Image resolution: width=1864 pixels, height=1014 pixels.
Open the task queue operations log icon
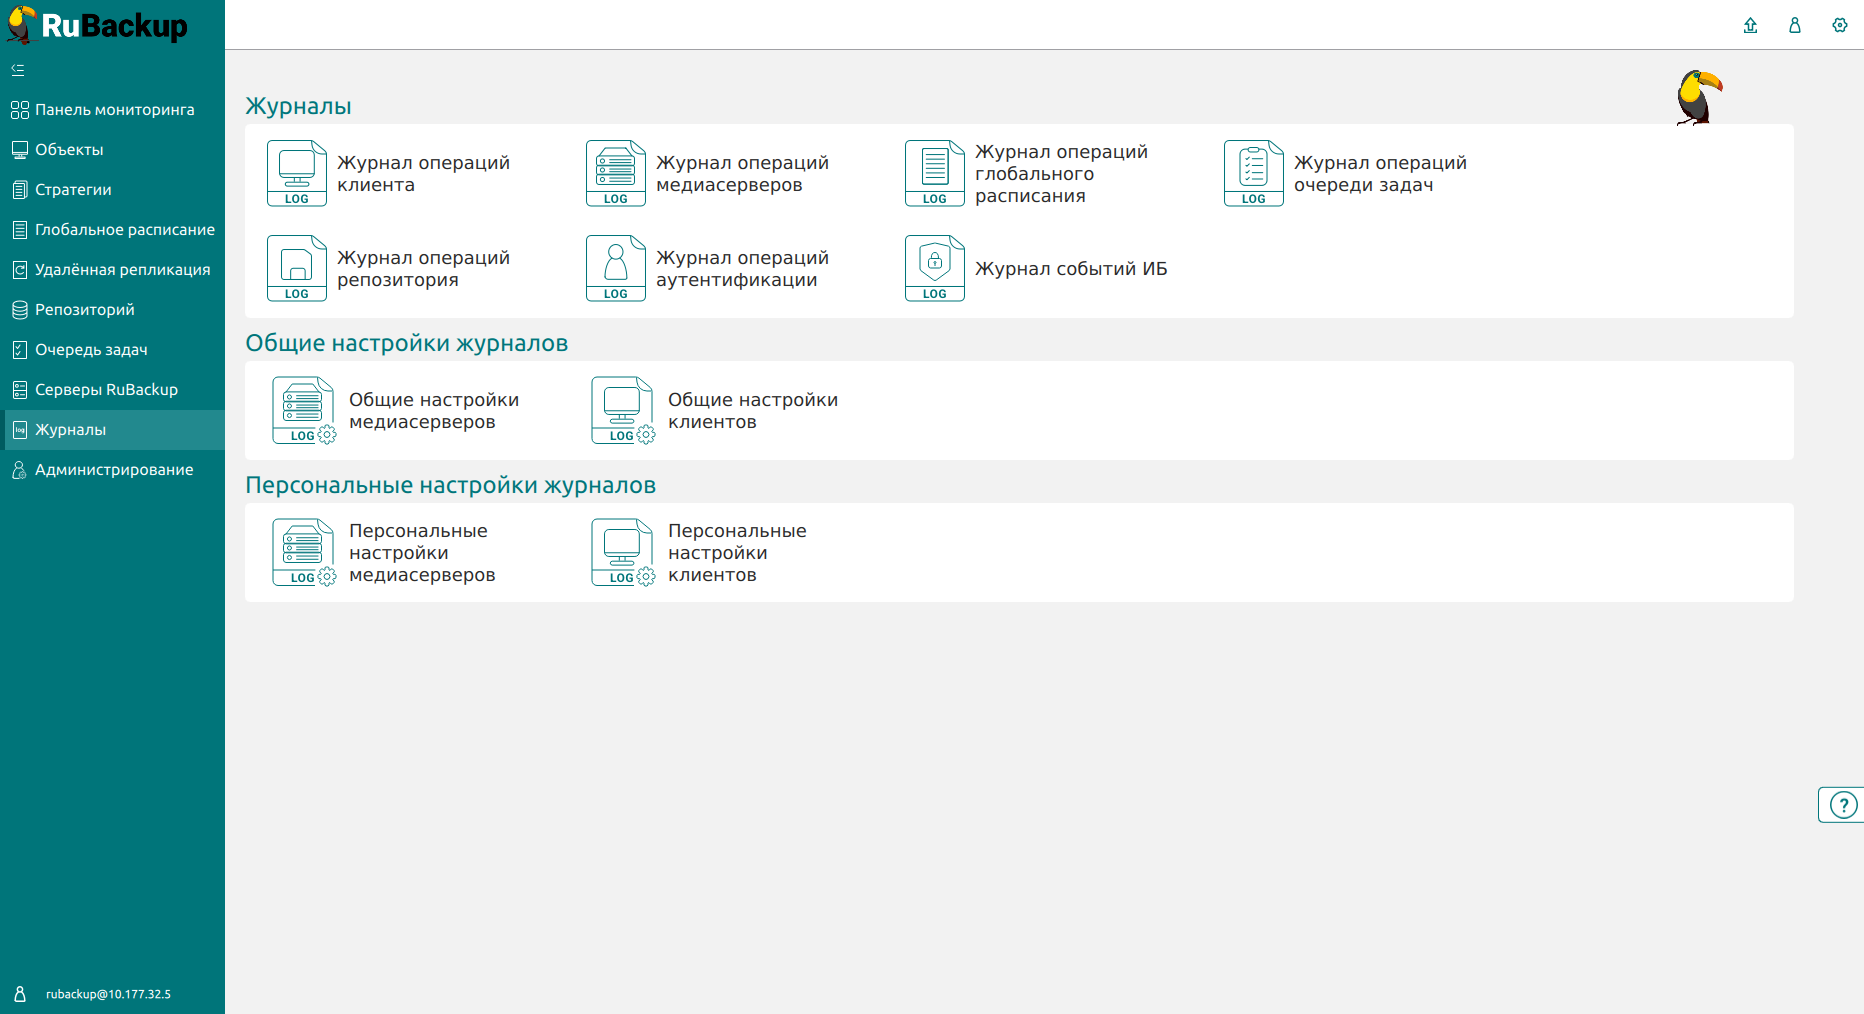coord(1254,173)
